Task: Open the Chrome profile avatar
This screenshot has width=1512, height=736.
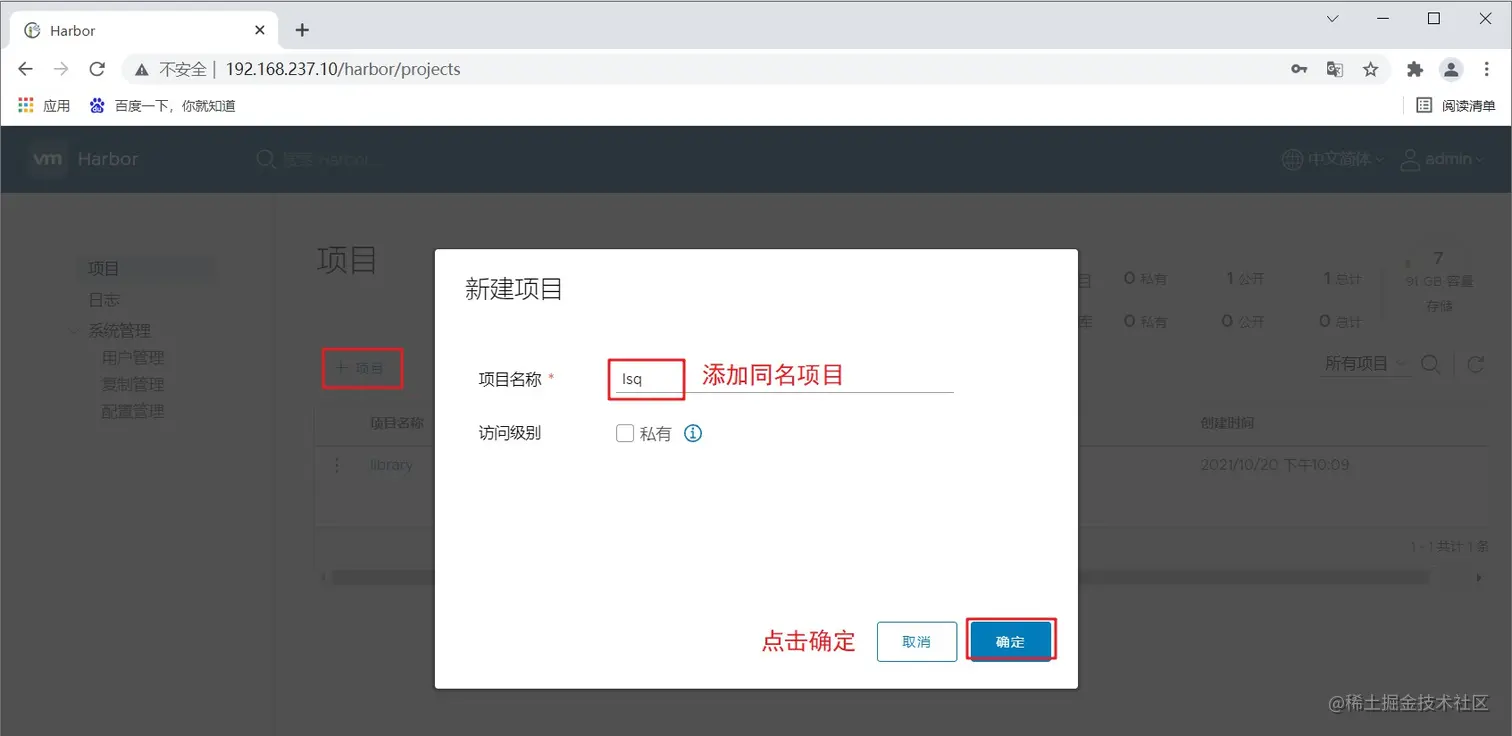Action: (1450, 69)
